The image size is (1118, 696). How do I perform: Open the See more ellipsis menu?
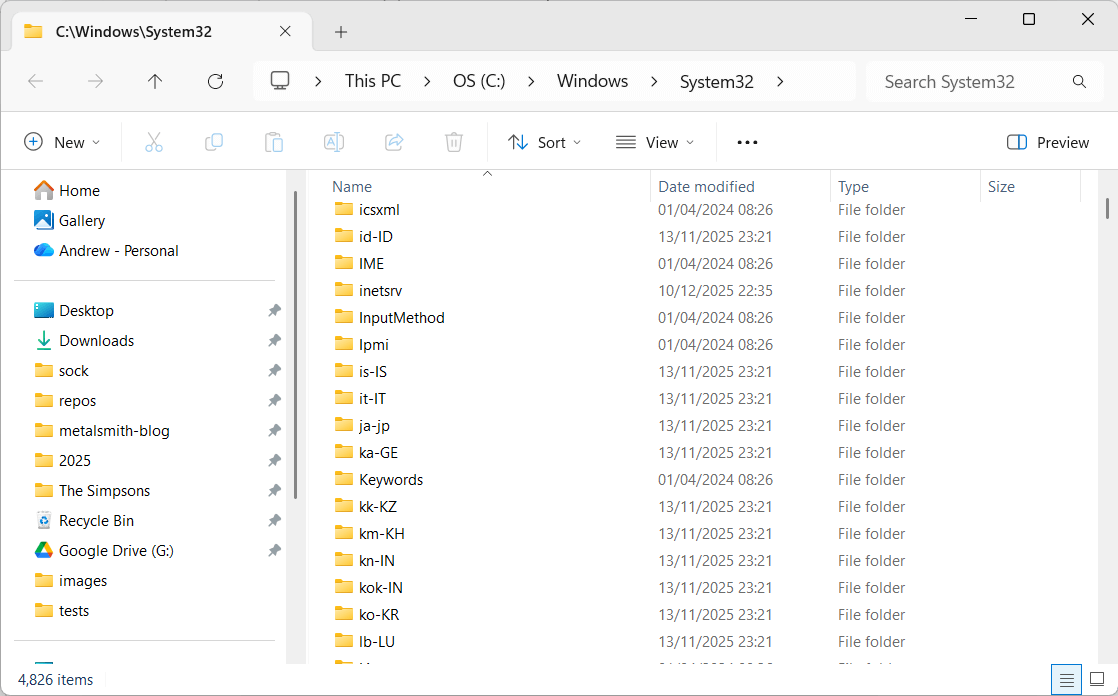point(747,143)
